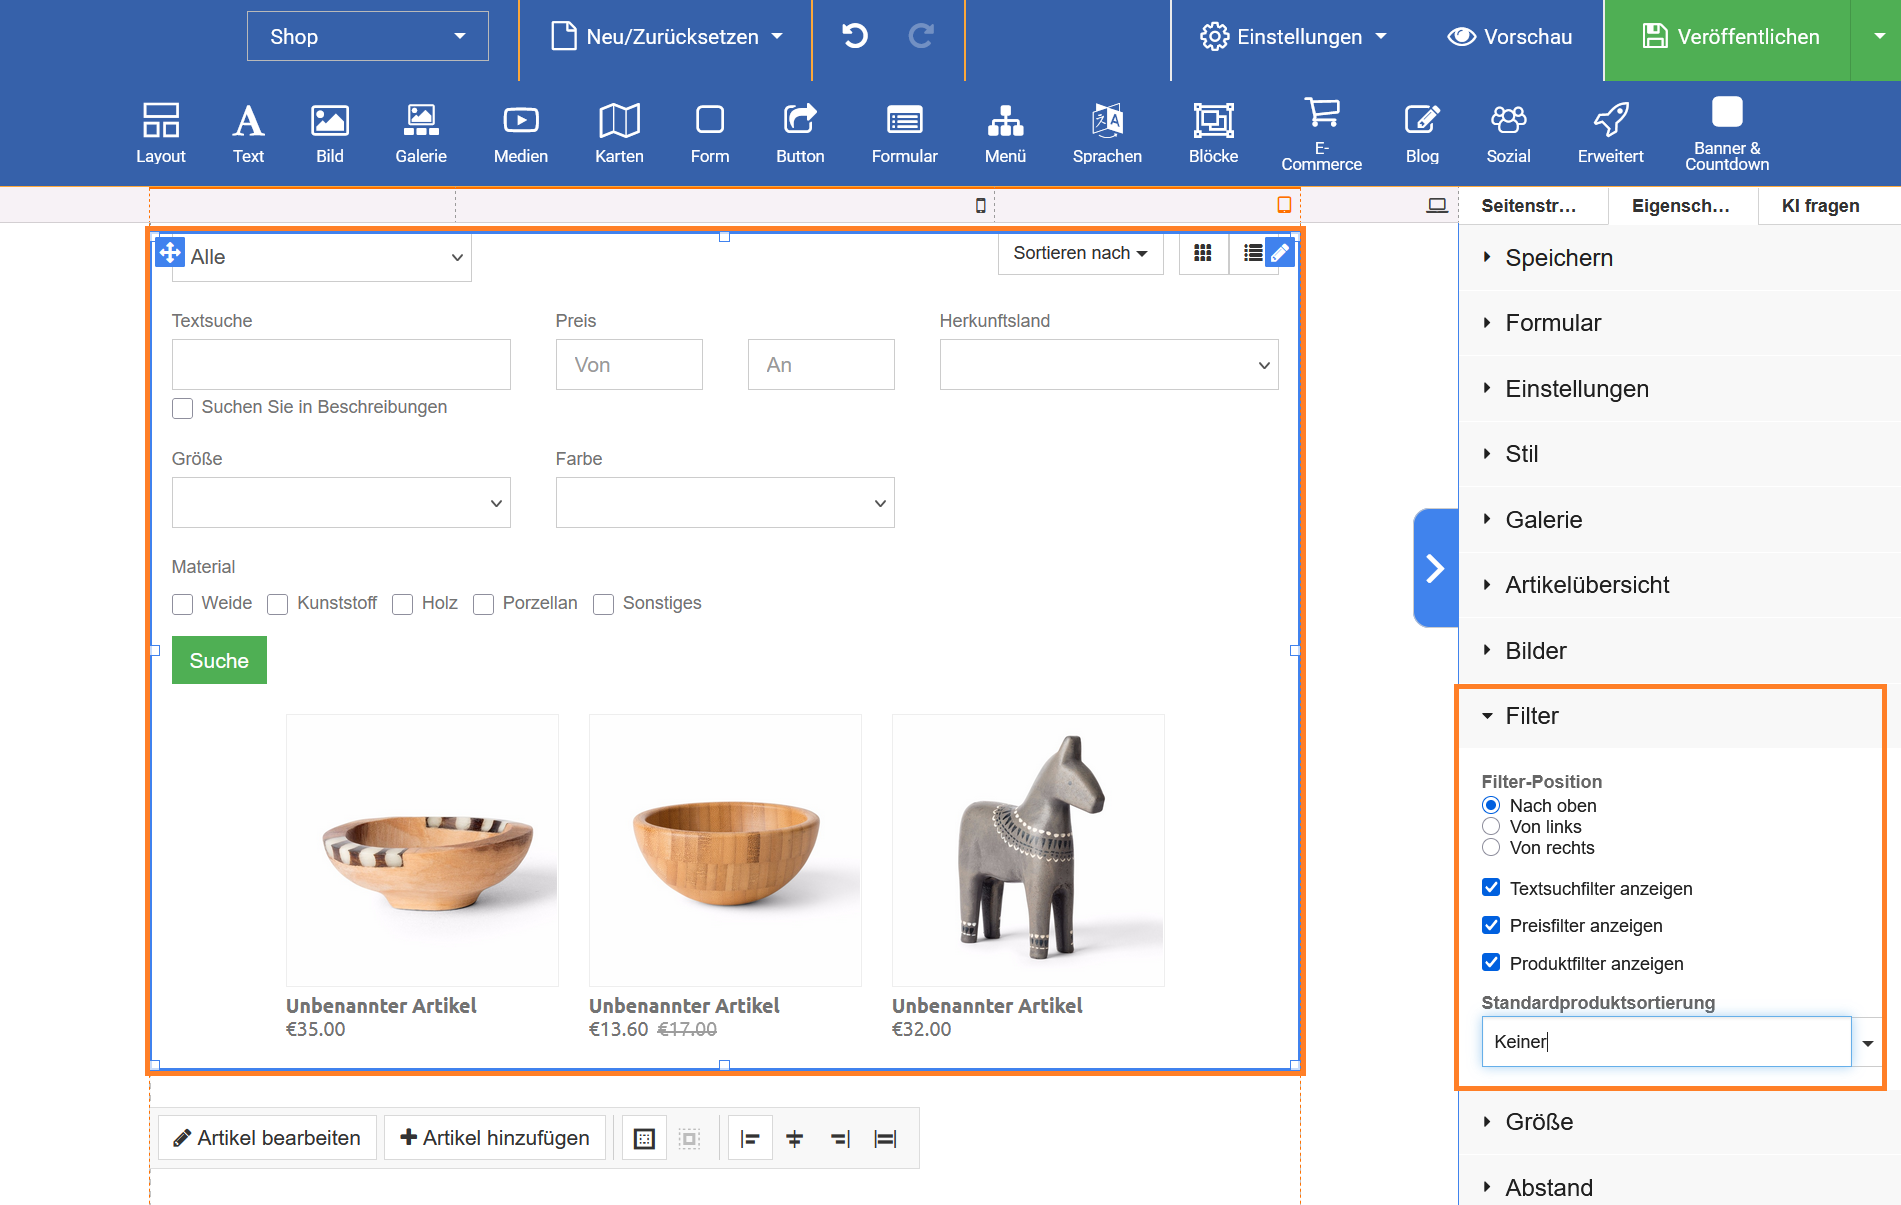
Task: Open the Herkunftsland dropdown
Action: (x=1108, y=365)
